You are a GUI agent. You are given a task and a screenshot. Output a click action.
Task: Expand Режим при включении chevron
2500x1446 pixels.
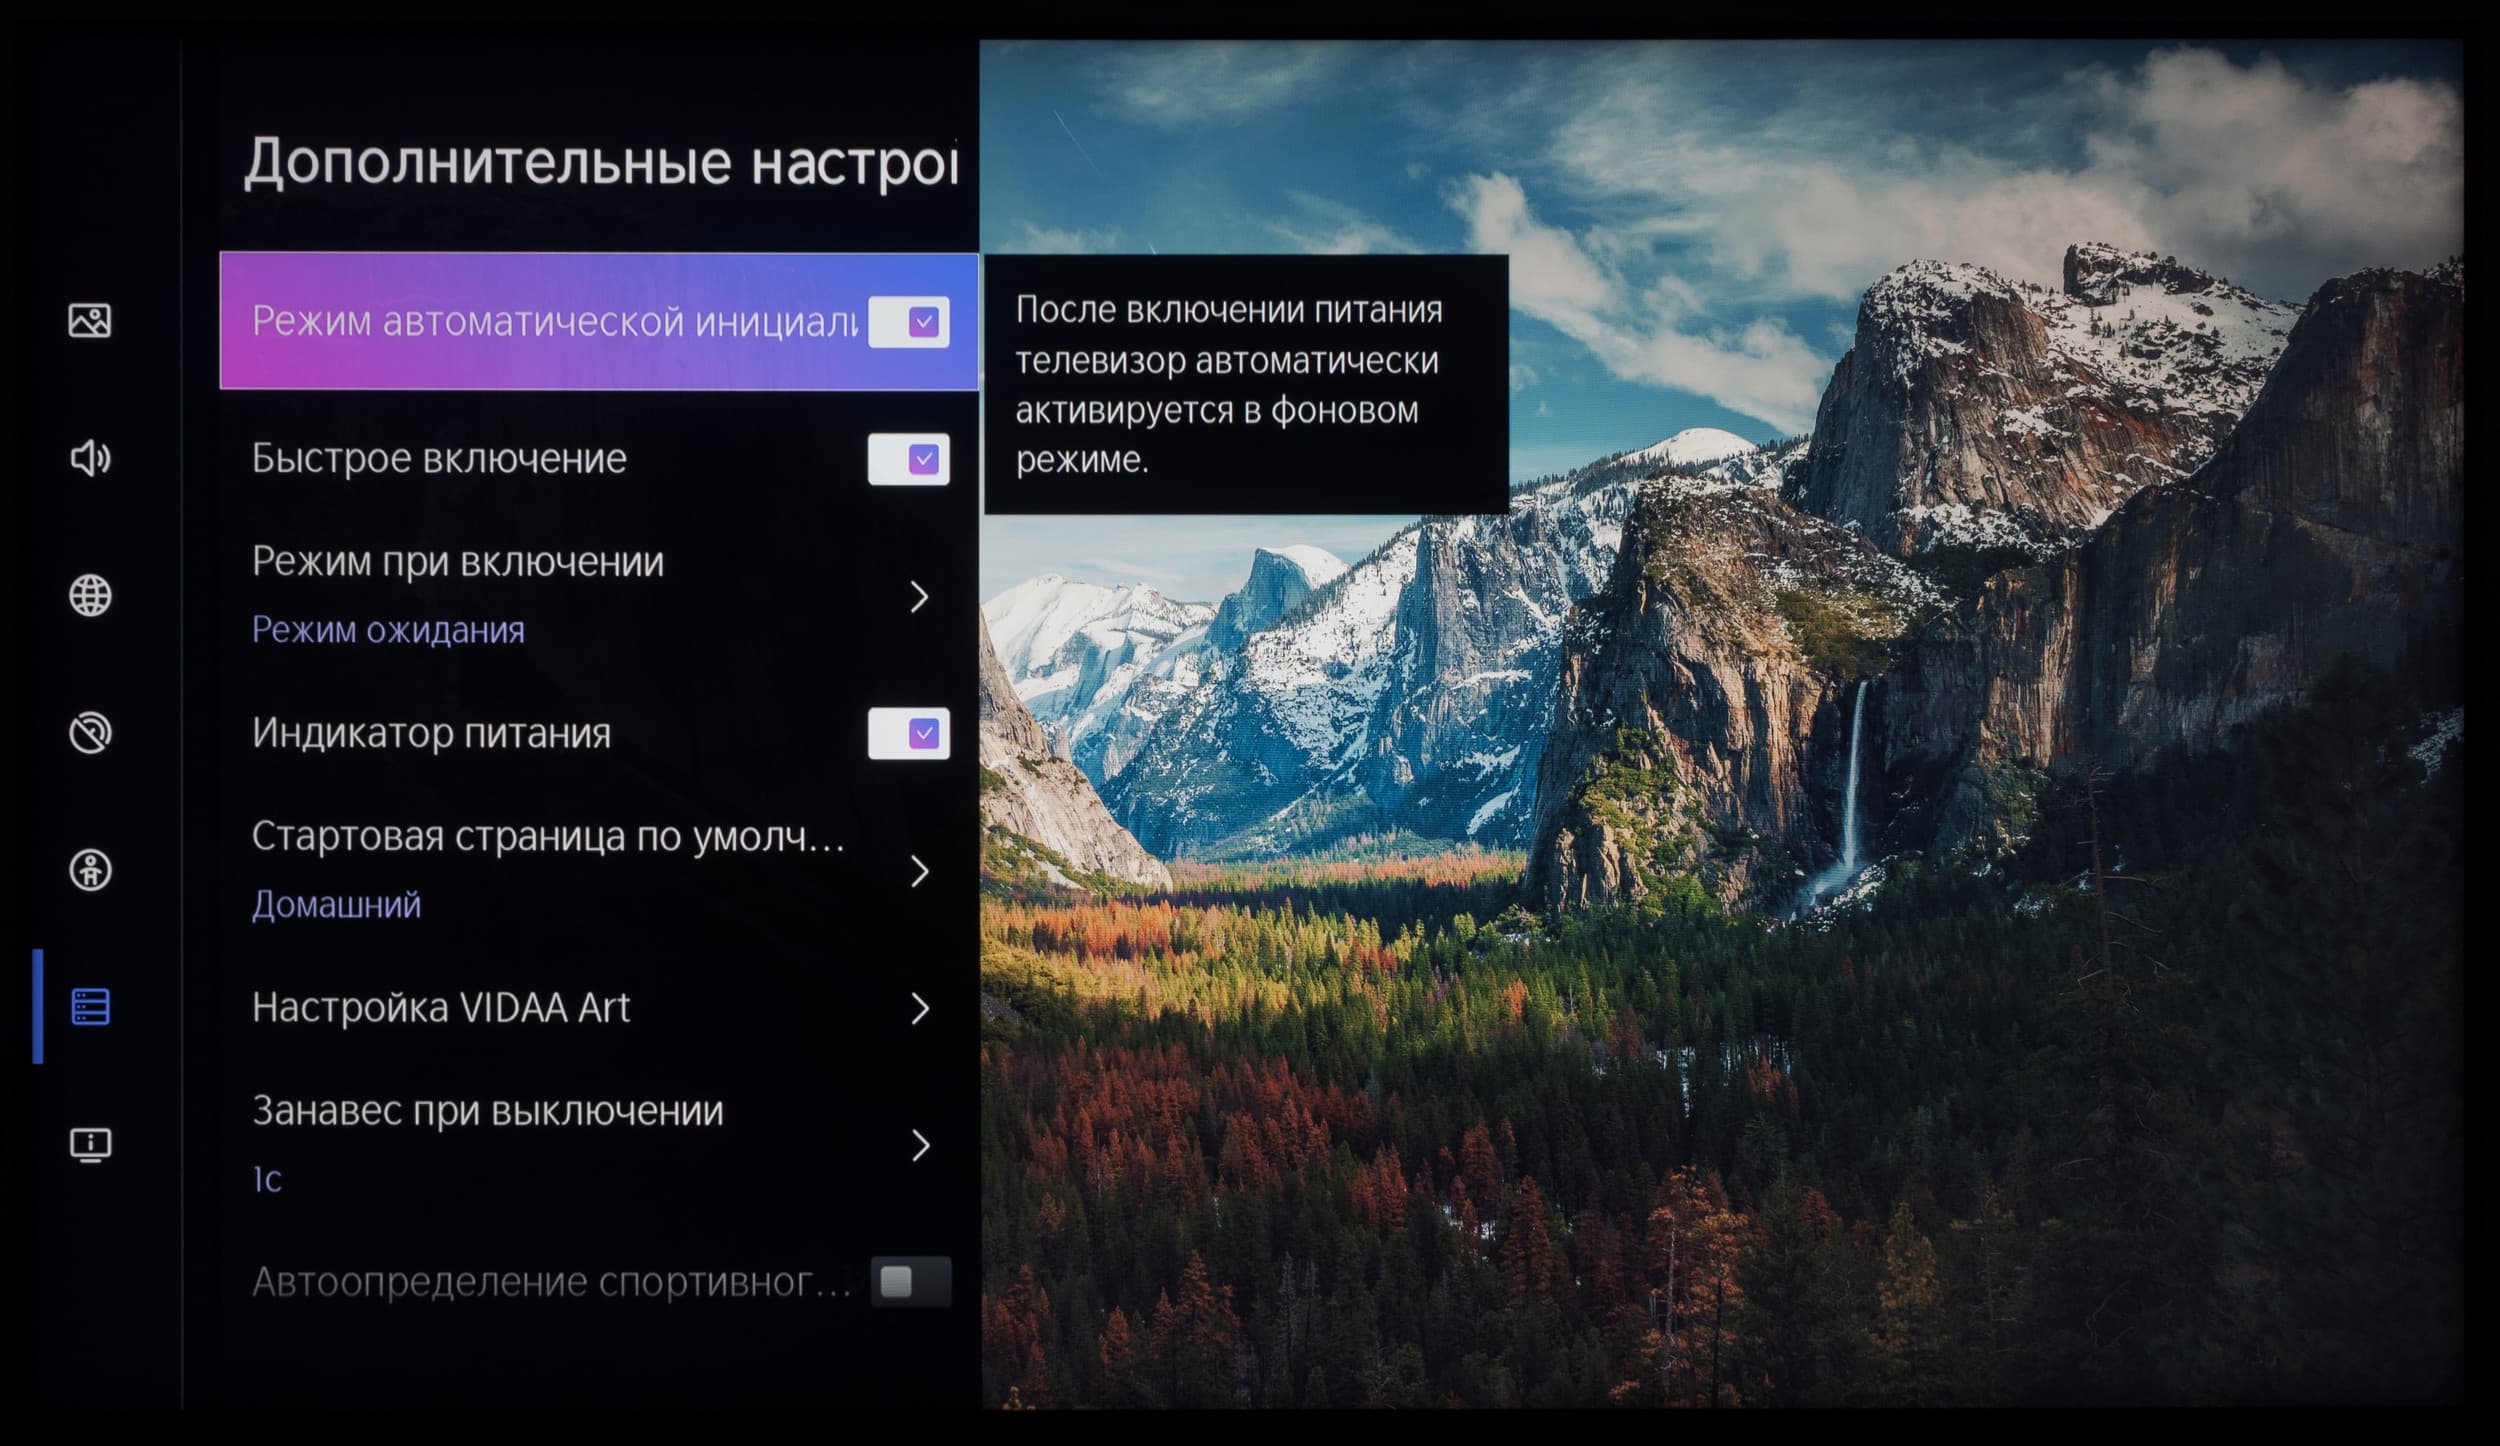click(x=919, y=597)
